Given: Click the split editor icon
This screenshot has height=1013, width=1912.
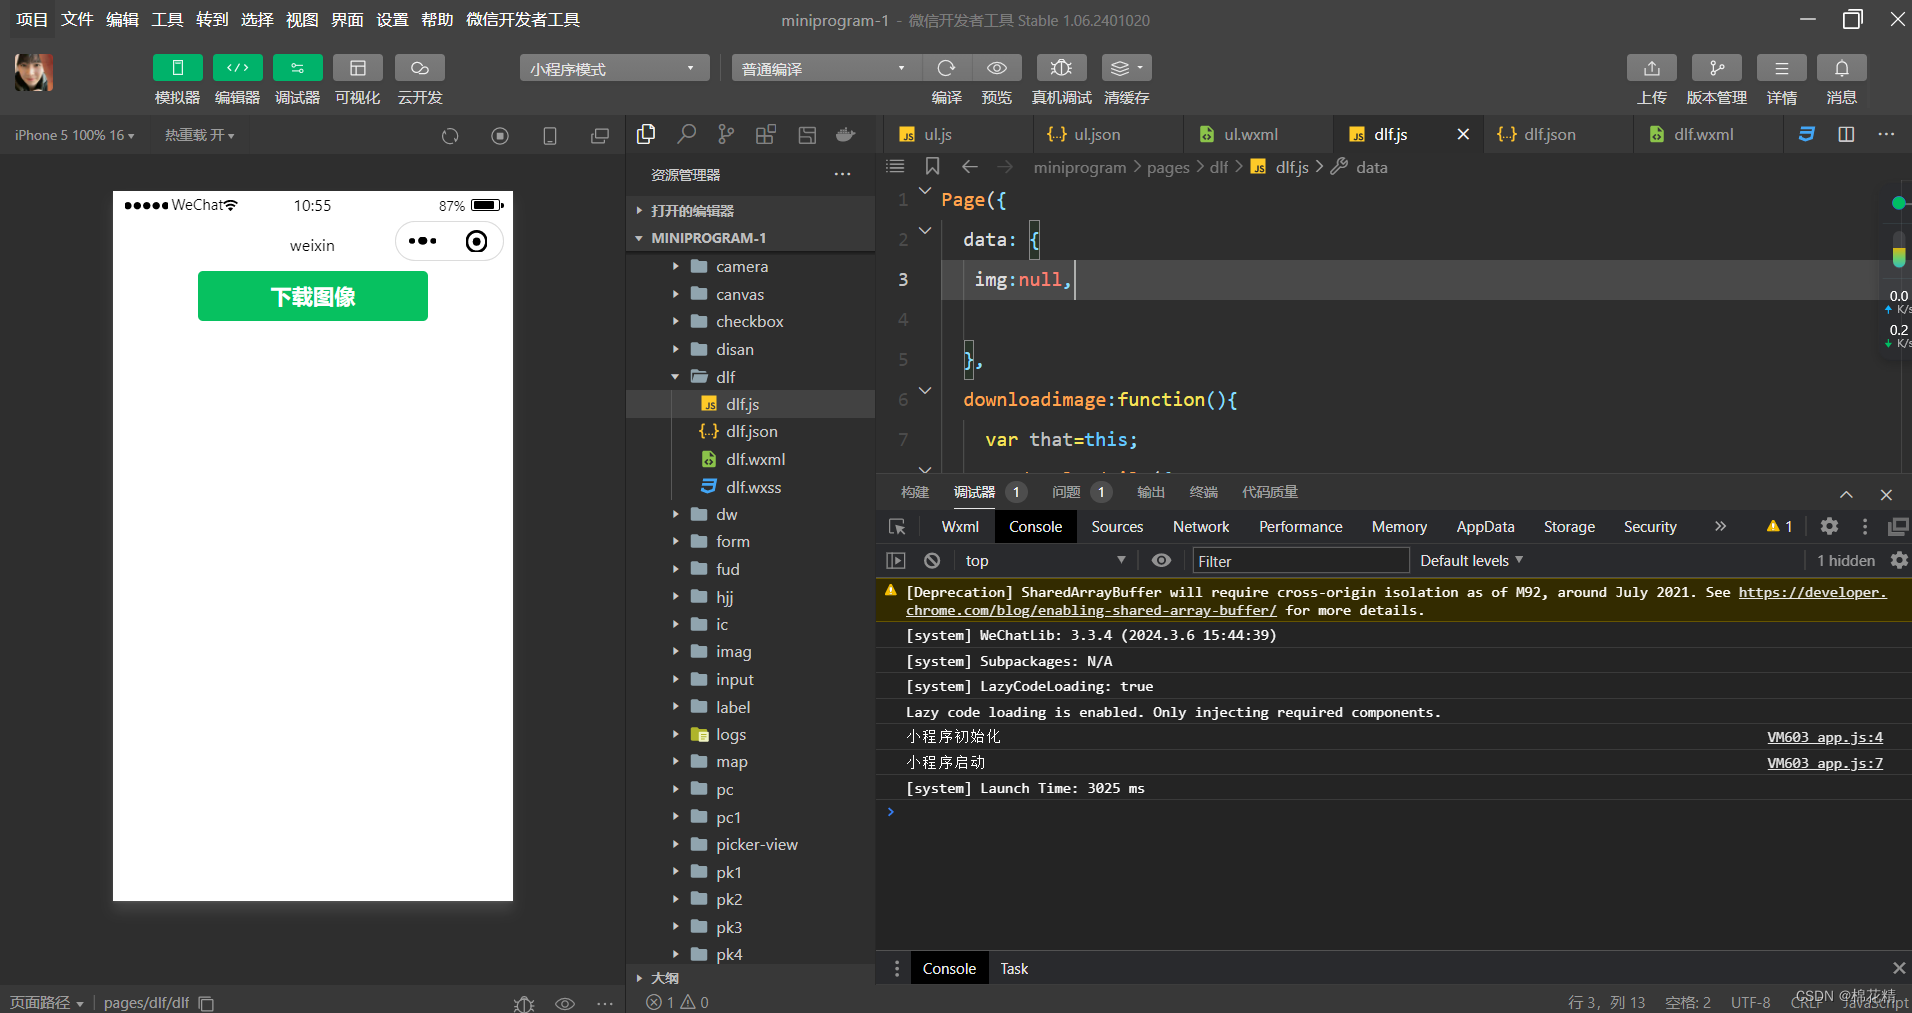Looking at the screenshot, I should click(1846, 134).
